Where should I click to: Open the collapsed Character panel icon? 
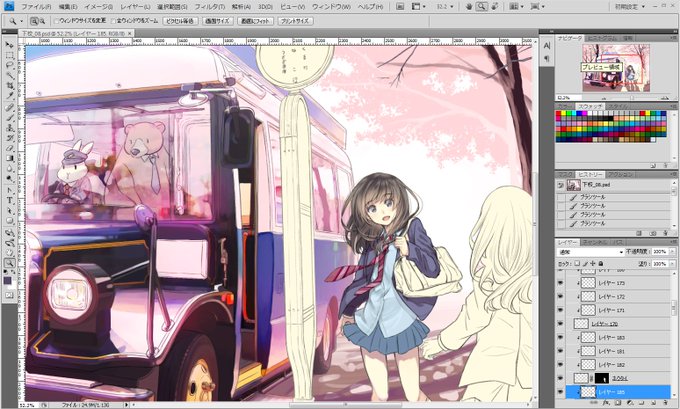tap(547, 46)
